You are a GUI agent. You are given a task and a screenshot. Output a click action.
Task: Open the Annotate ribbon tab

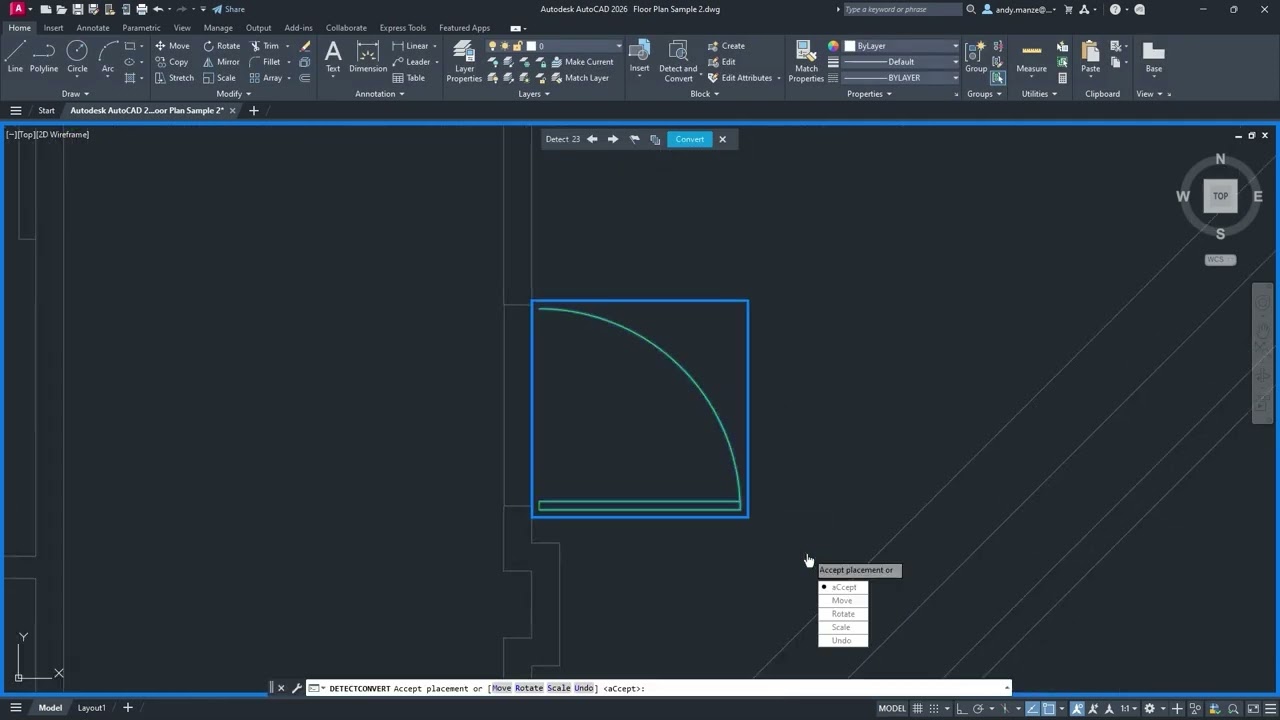coord(93,28)
